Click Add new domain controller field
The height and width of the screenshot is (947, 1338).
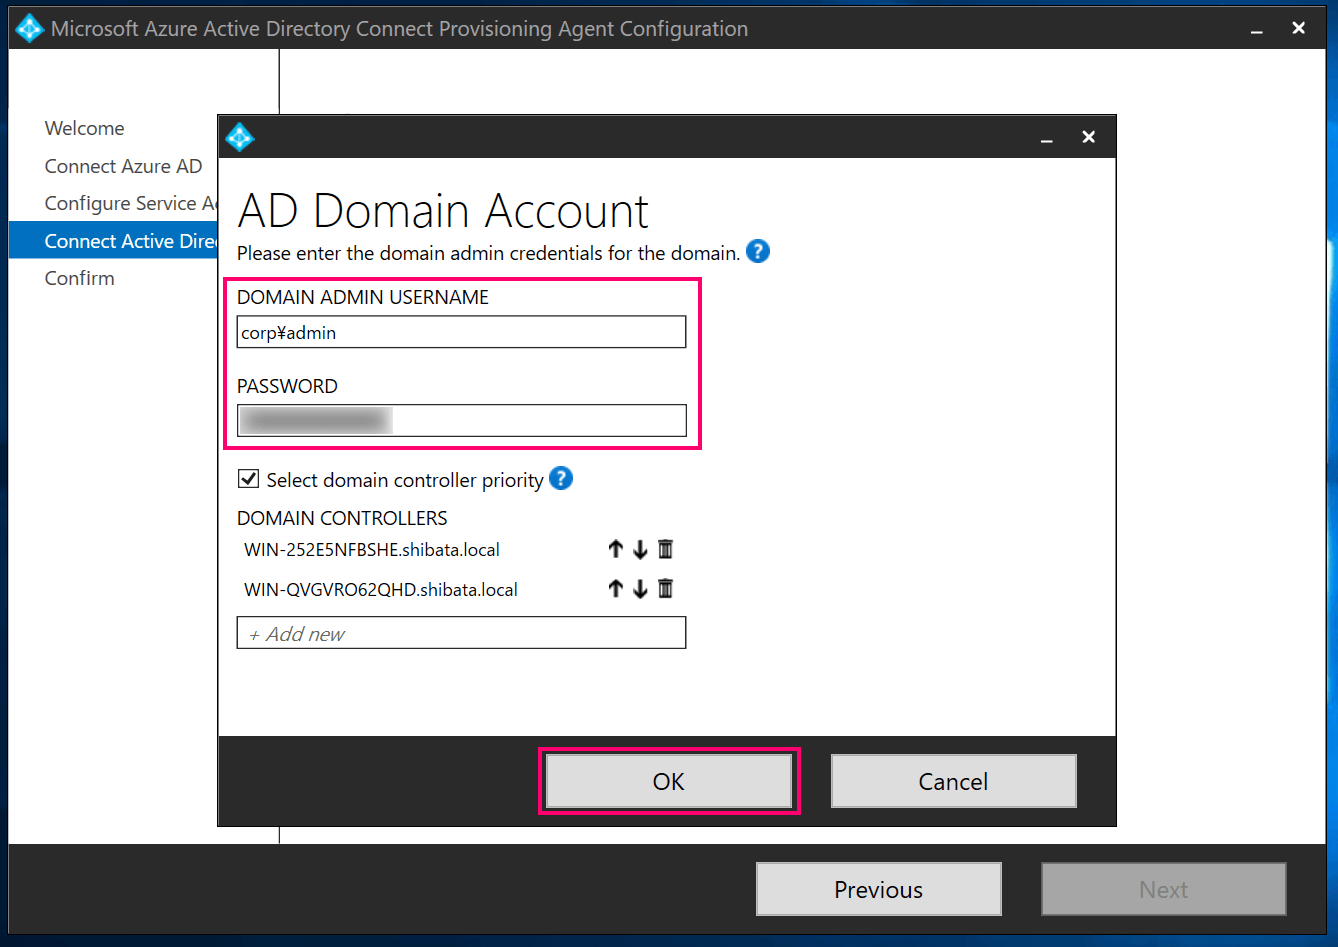coord(460,632)
